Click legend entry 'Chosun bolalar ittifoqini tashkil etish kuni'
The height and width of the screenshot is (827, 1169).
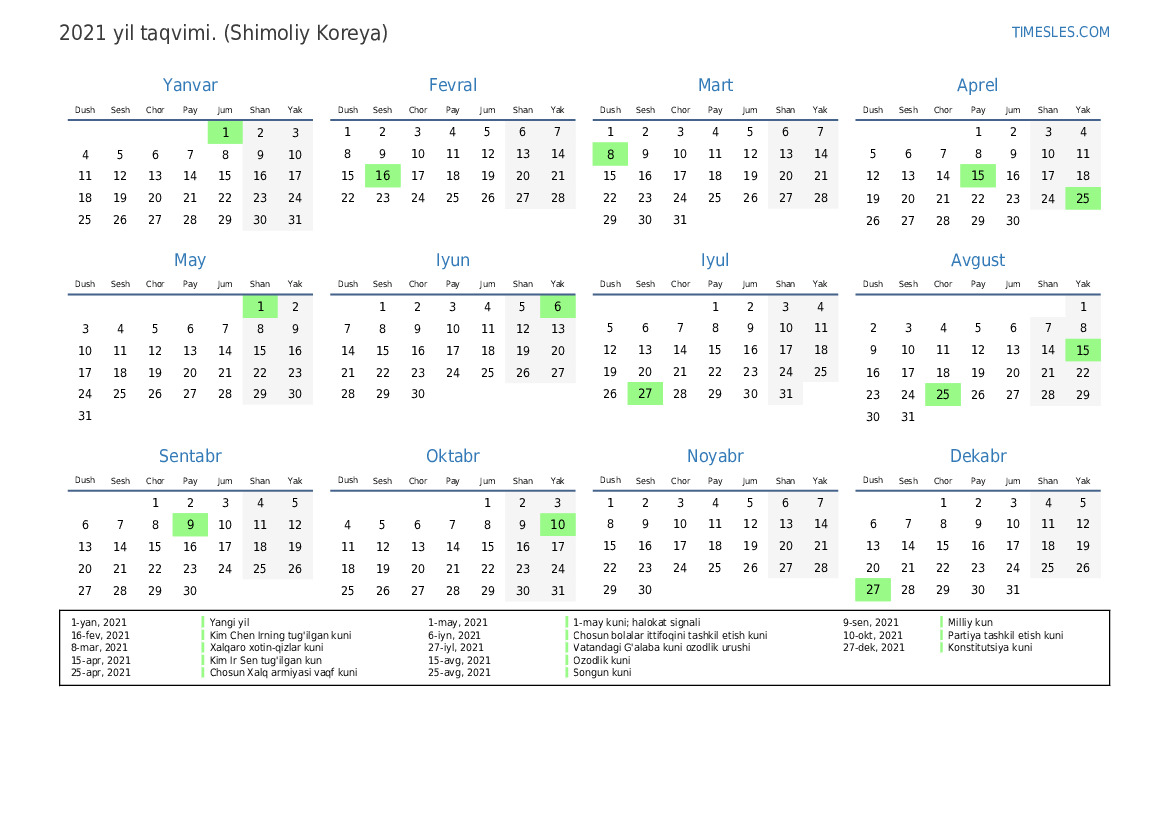click(x=670, y=635)
